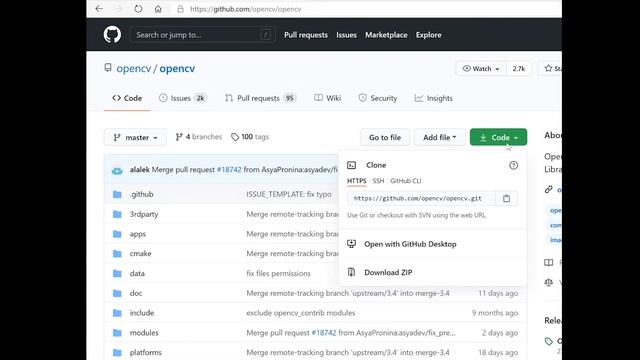Open the 'fix files permissions' commit message
The image size is (640, 360).
point(278,273)
